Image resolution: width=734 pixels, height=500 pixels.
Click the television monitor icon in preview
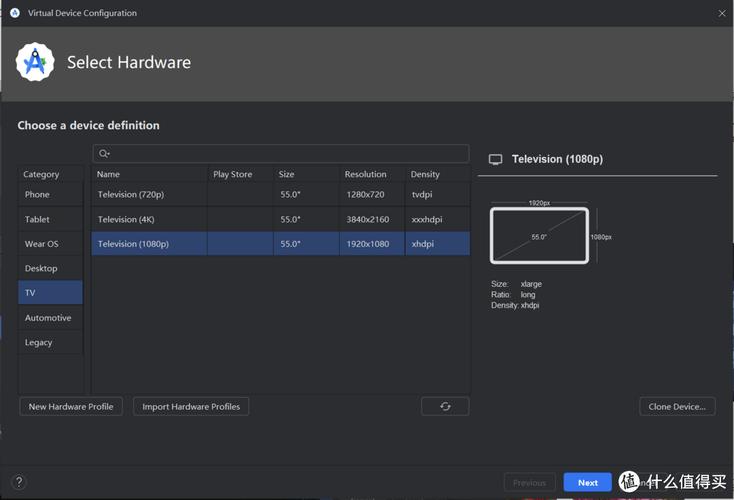(x=495, y=160)
